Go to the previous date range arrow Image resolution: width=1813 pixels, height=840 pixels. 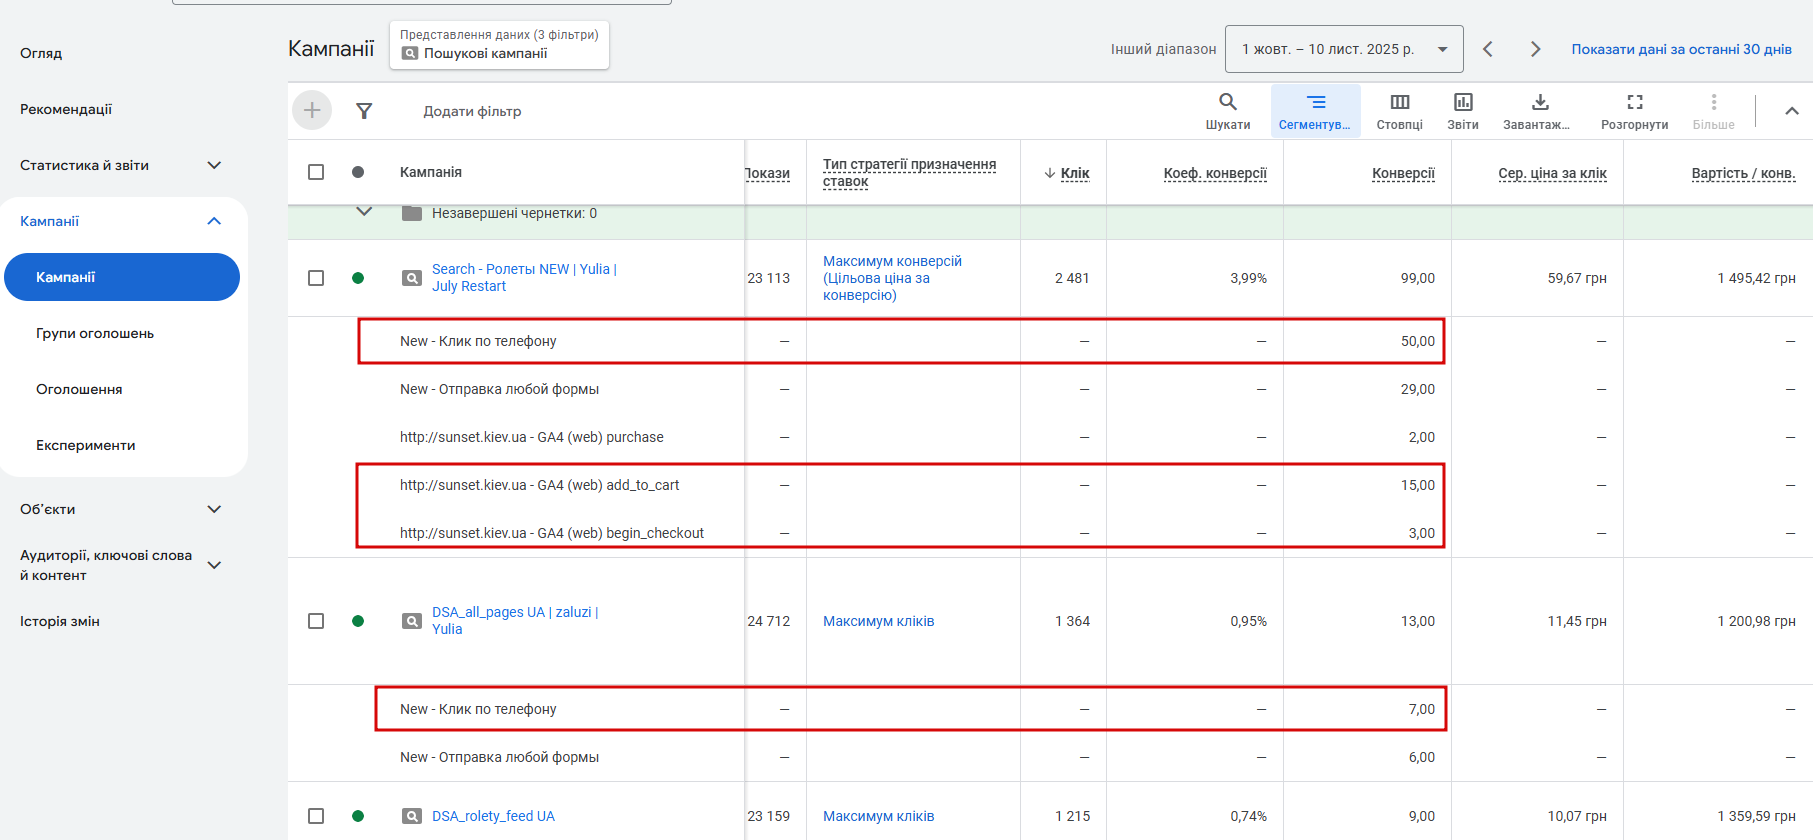pos(1488,49)
